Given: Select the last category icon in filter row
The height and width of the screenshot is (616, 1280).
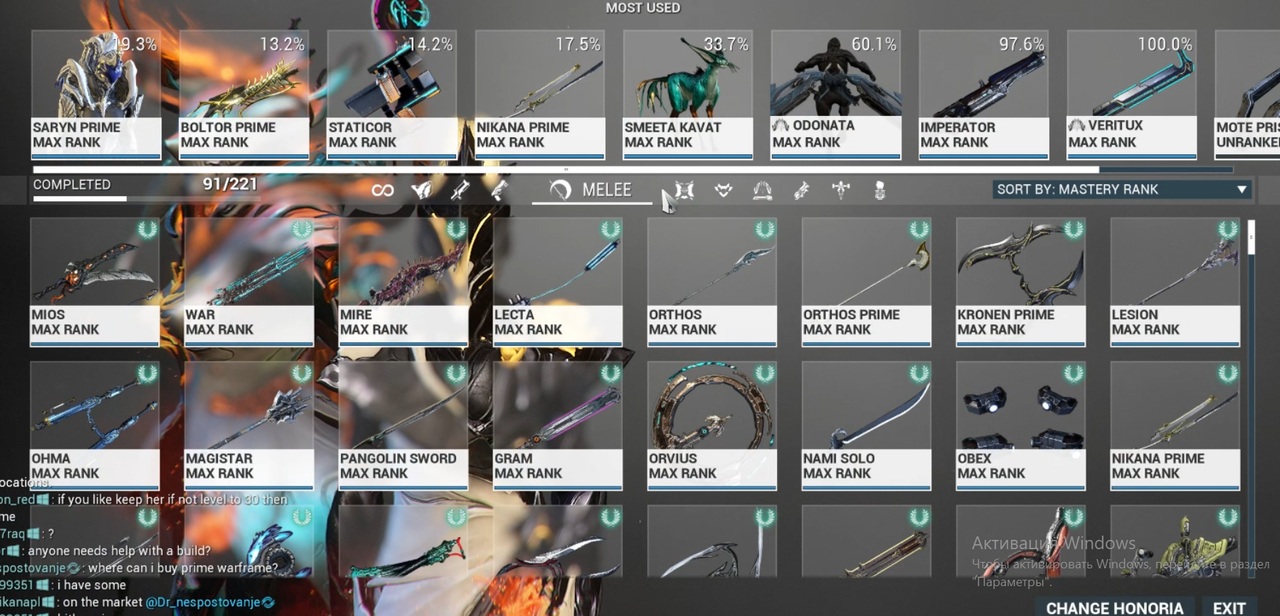Looking at the screenshot, I should (880, 190).
